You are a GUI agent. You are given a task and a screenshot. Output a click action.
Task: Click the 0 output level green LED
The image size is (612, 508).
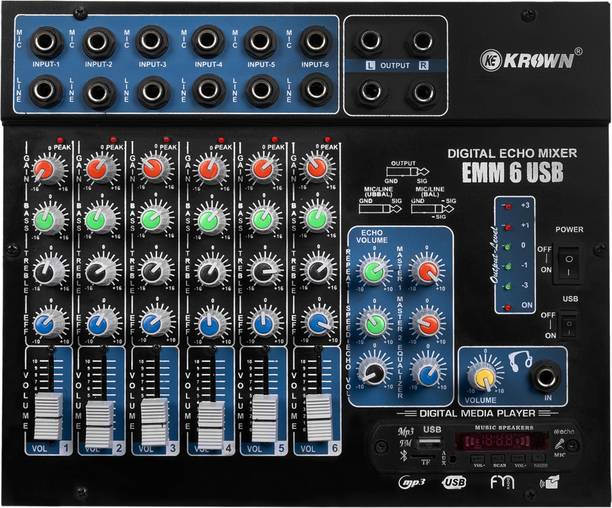pyautogui.click(x=508, y=247)
